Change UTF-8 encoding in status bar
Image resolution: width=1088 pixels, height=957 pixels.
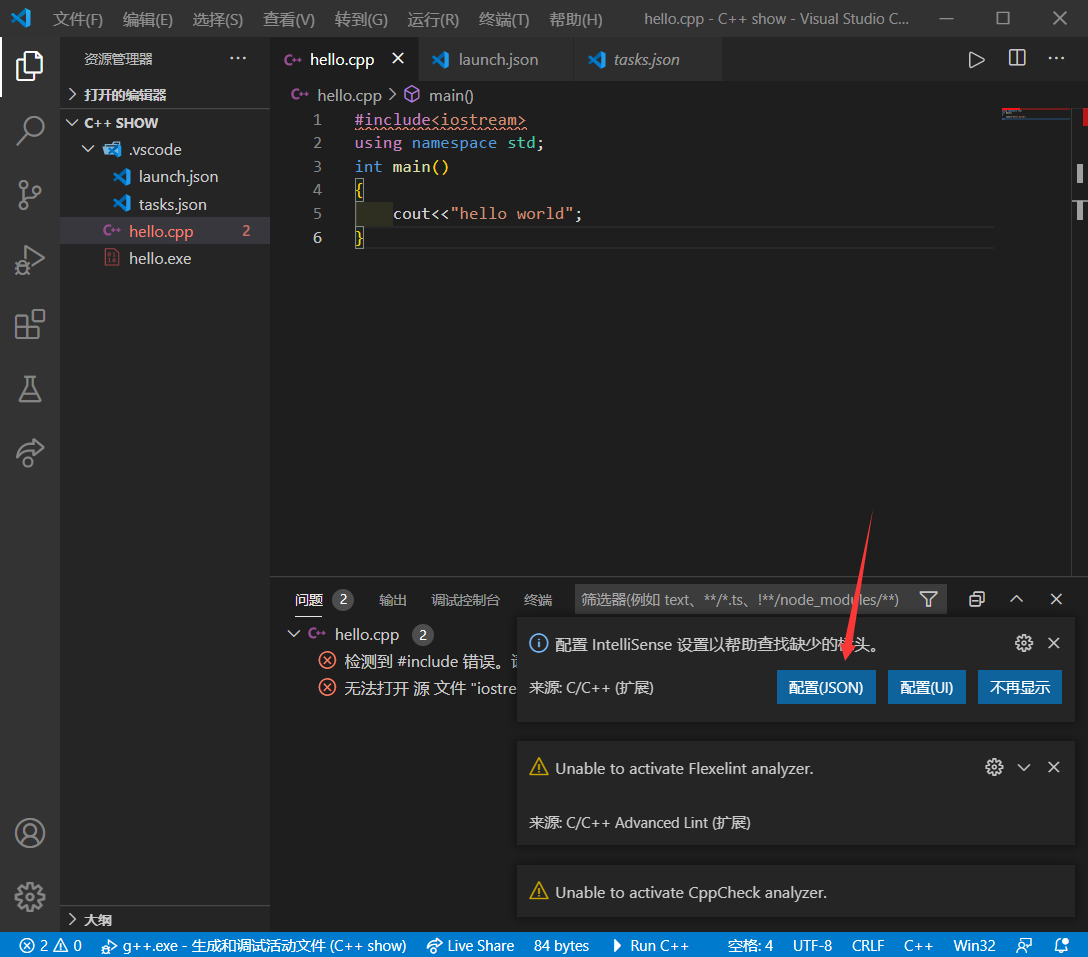click(x=812, y=945)
